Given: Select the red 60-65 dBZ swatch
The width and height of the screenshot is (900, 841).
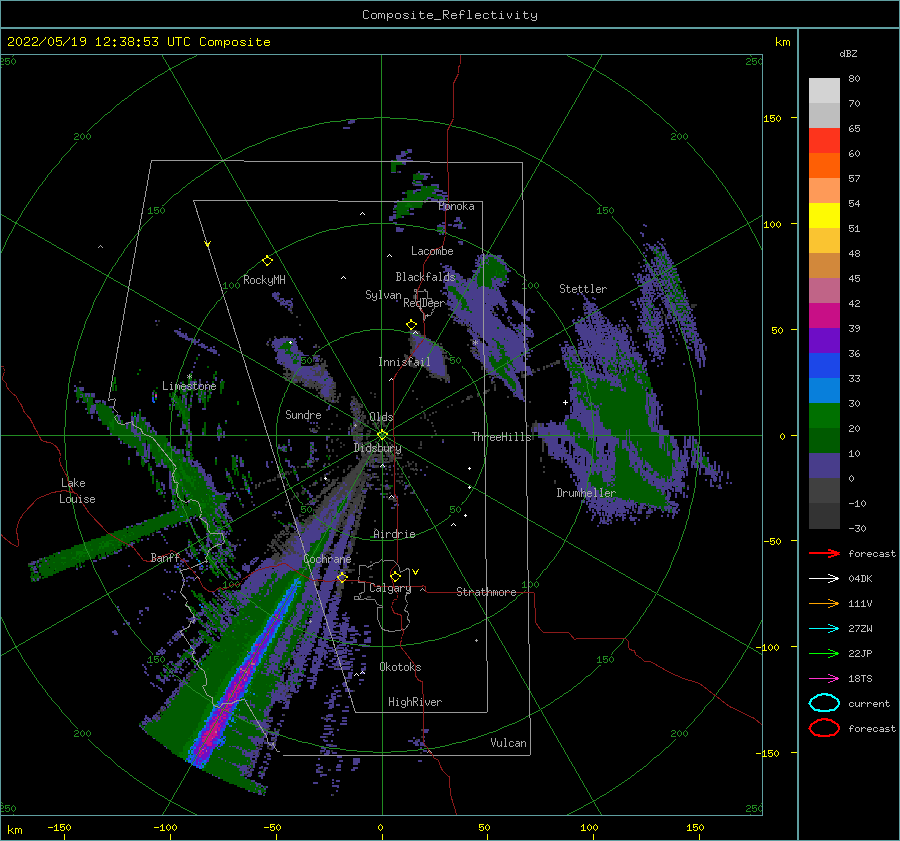Looking at the screenshot, I should (824, 141).
